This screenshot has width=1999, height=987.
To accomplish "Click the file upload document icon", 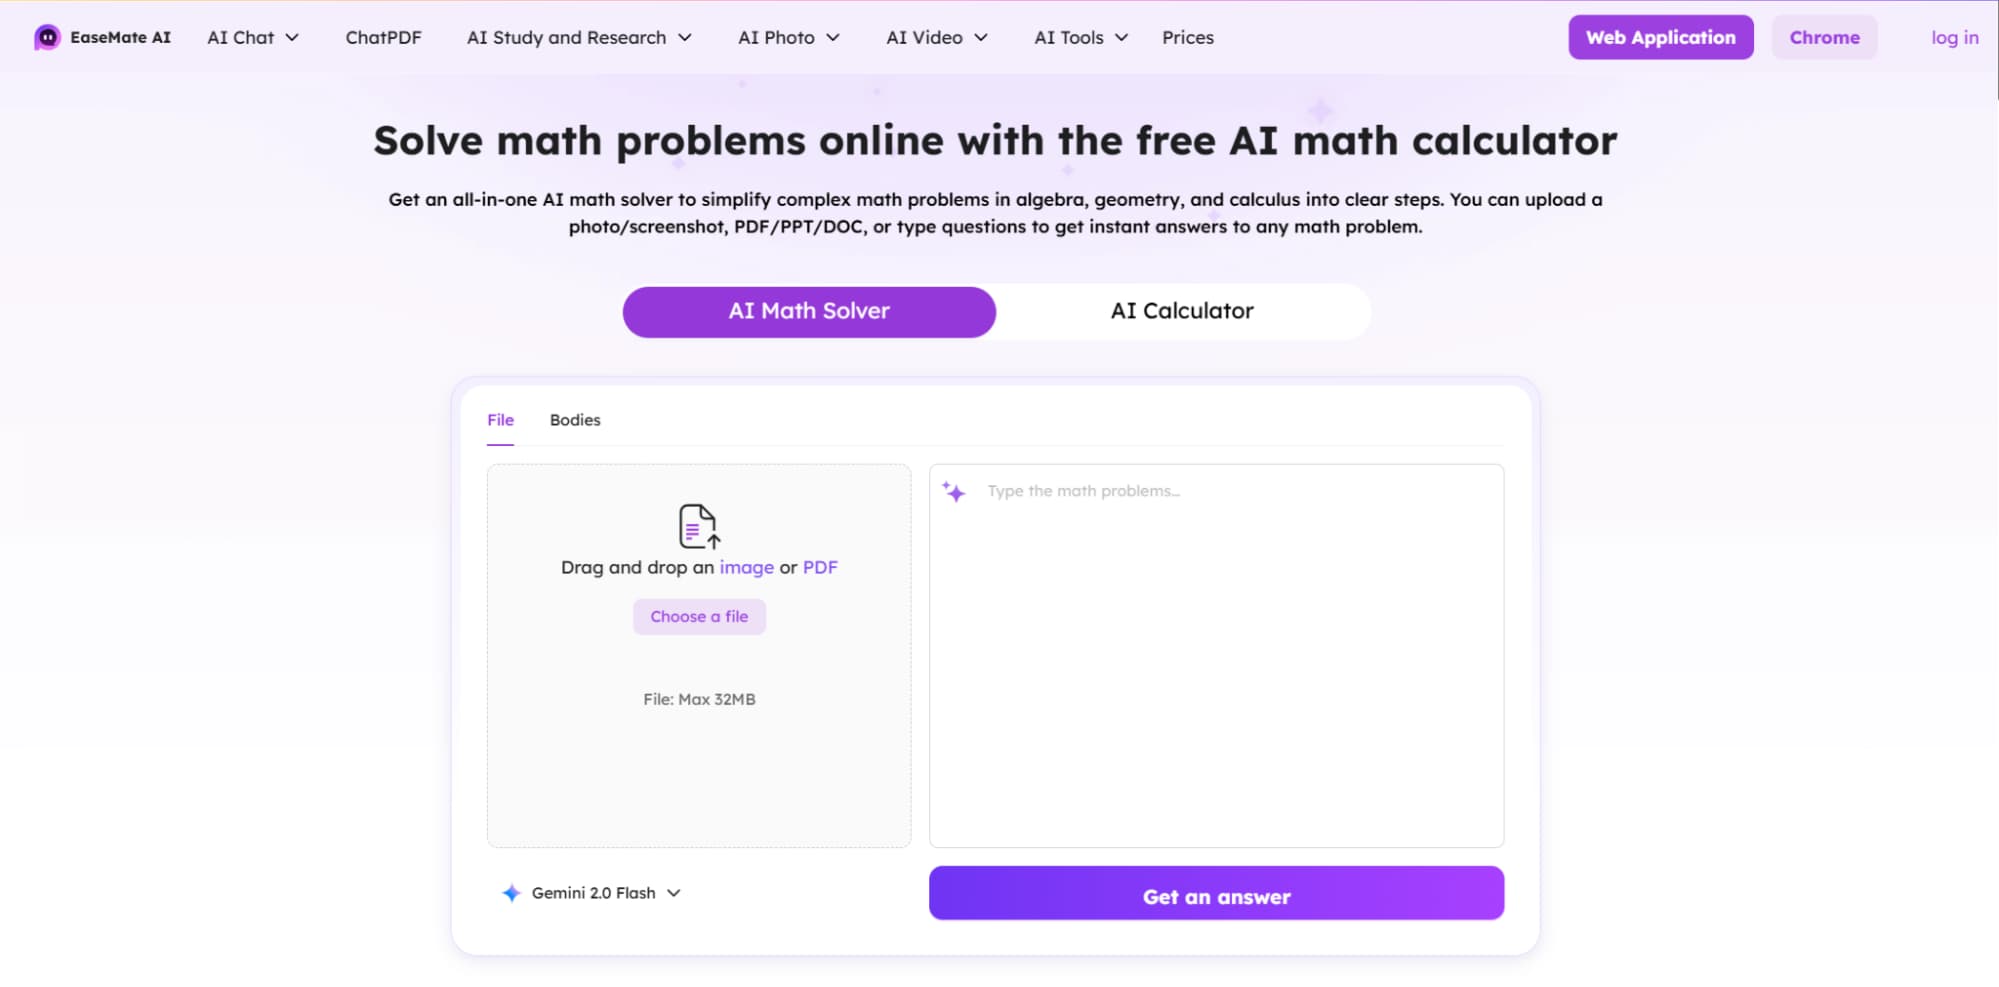I will [x=698, y=526].
